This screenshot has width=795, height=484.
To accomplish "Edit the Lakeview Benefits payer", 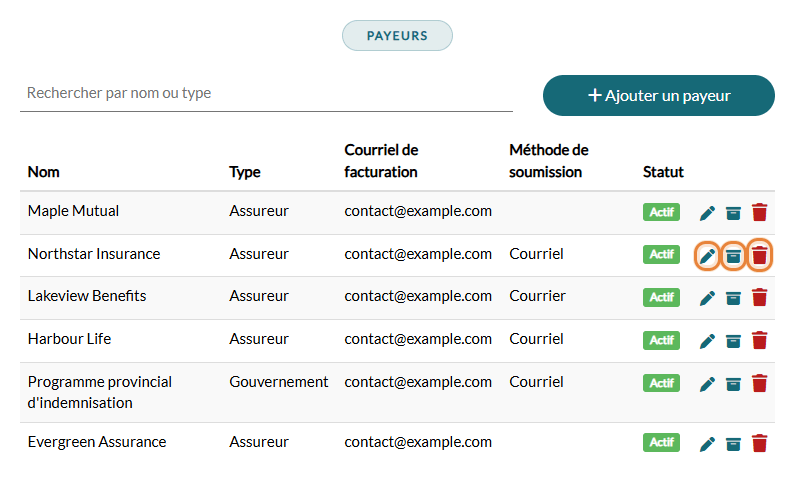I will point(707,298).
